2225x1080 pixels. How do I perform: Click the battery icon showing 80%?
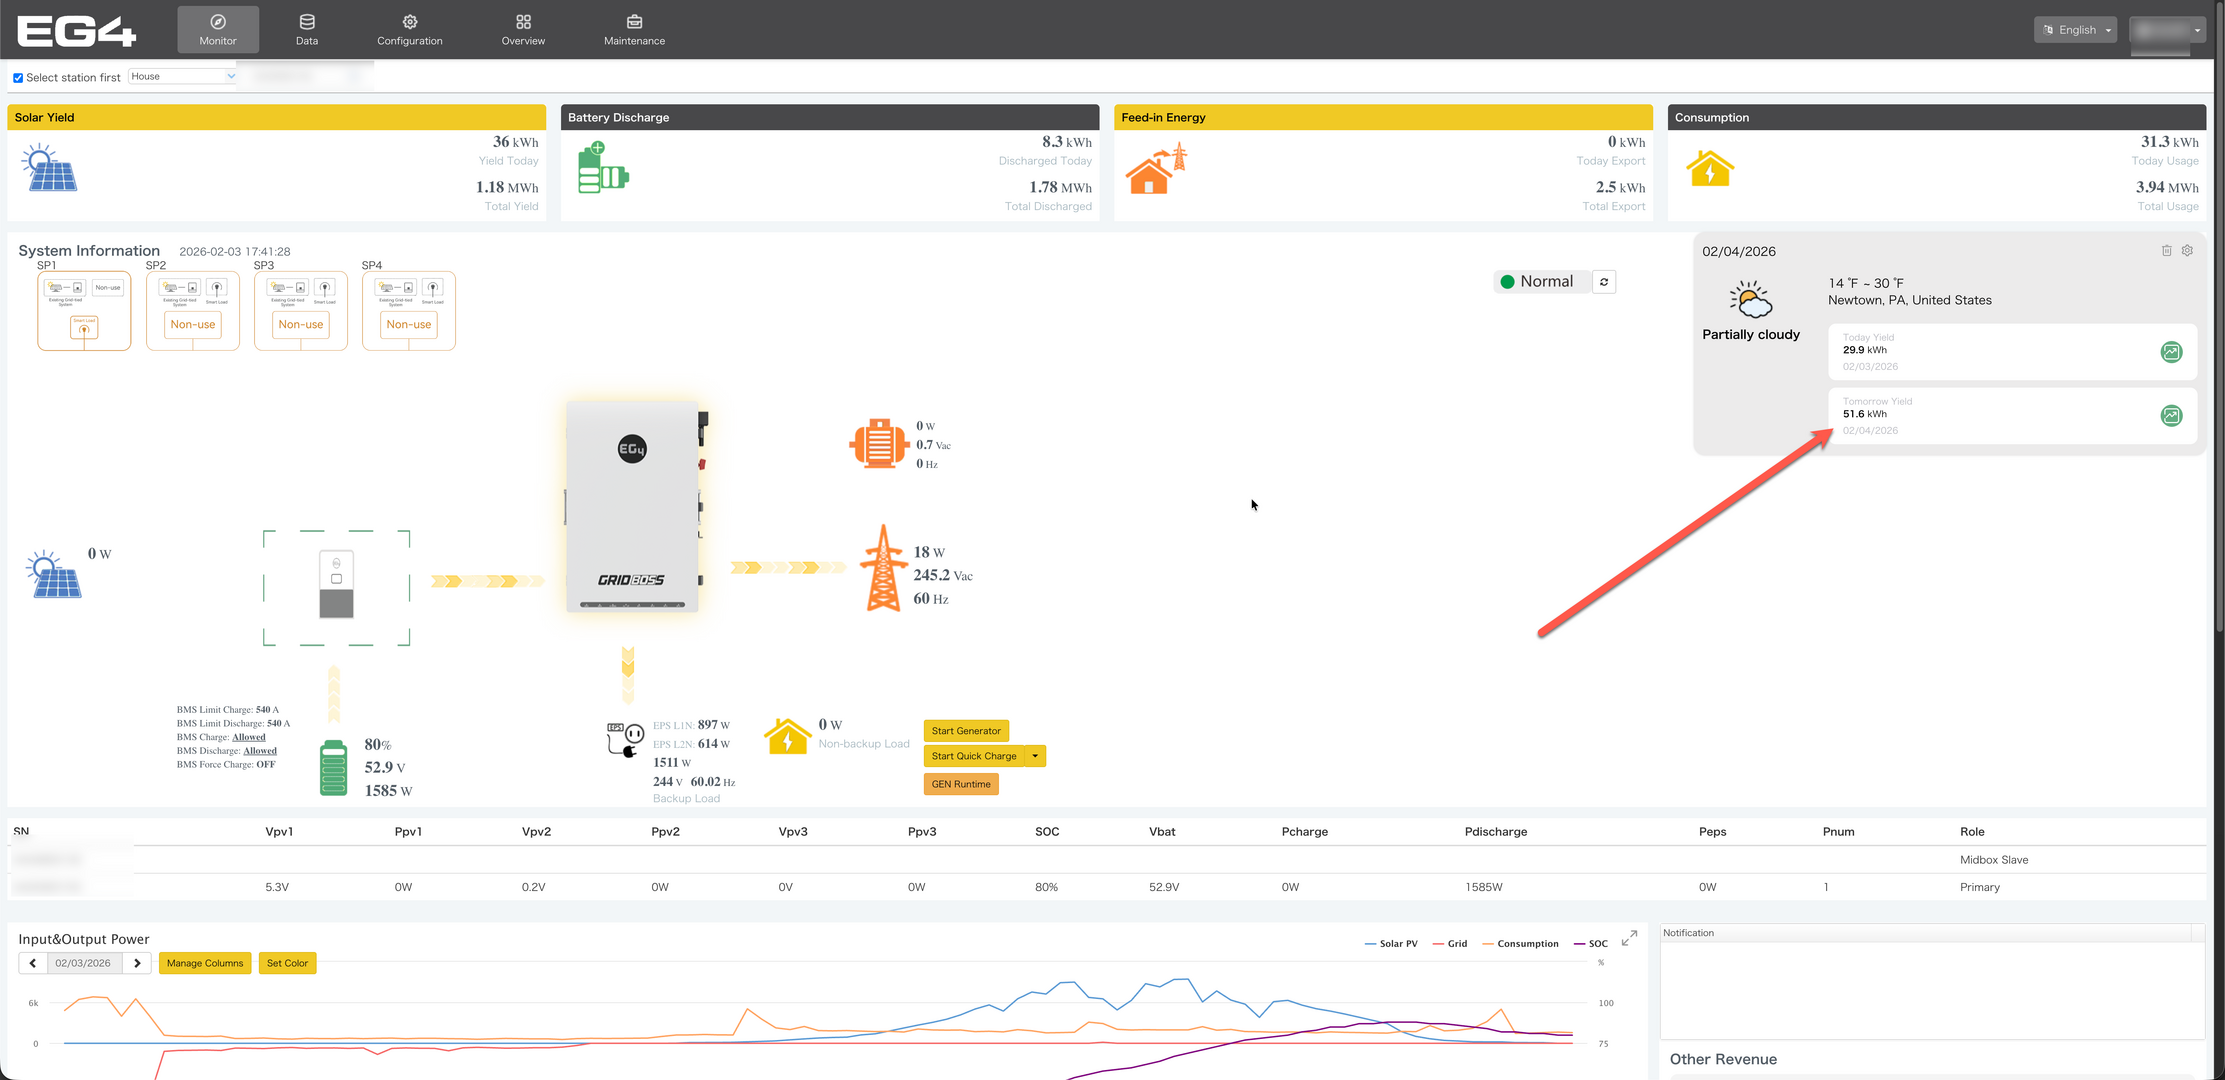click(x=333, y=768)
